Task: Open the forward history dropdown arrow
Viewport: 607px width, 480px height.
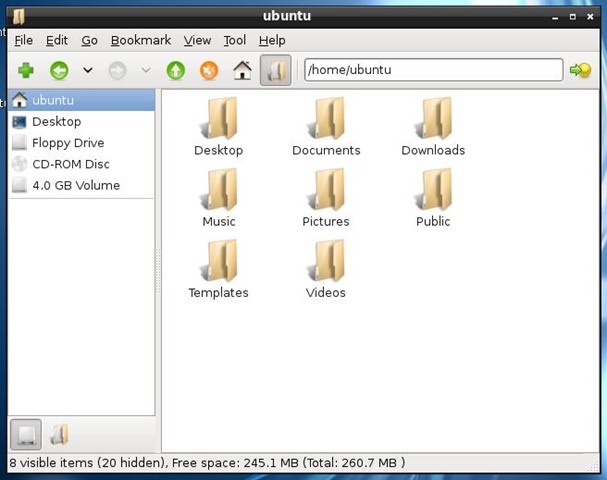Action: click(146, 70)
